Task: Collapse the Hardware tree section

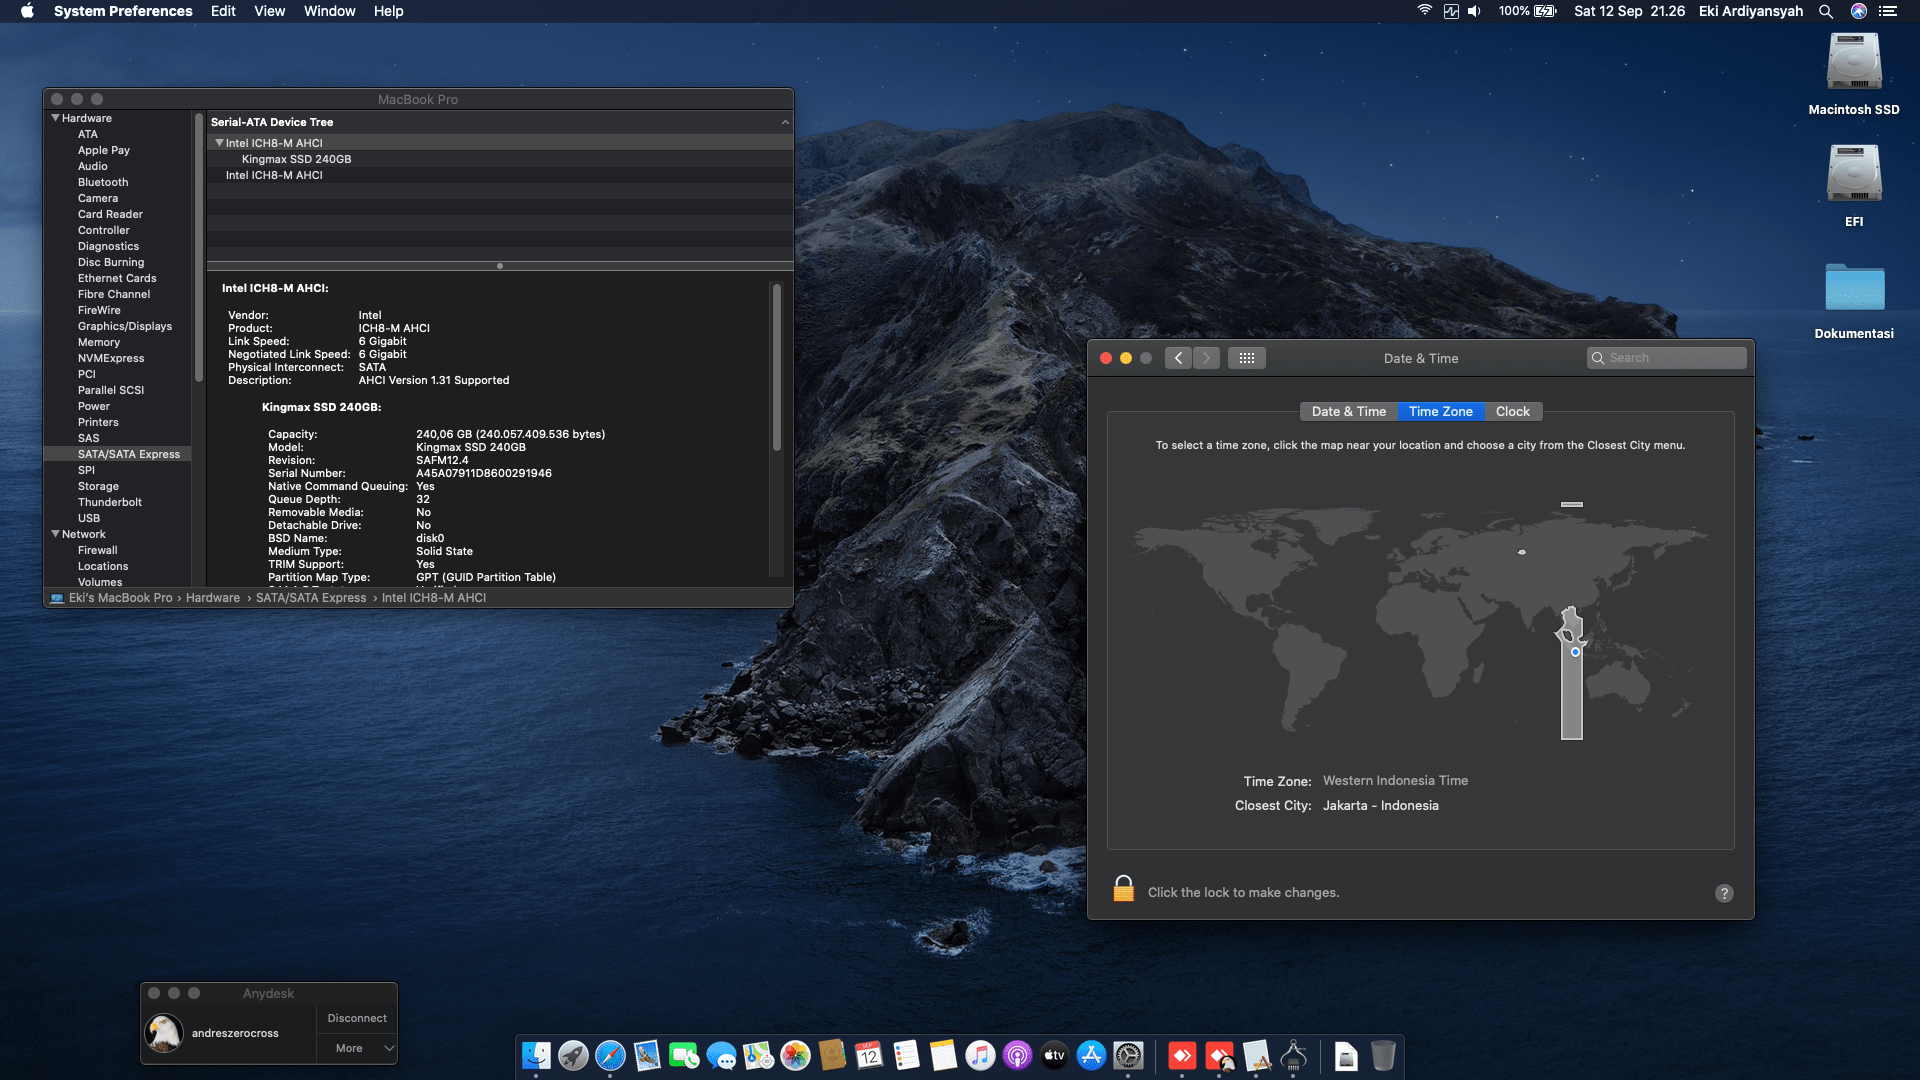Action: pos(56,118)
